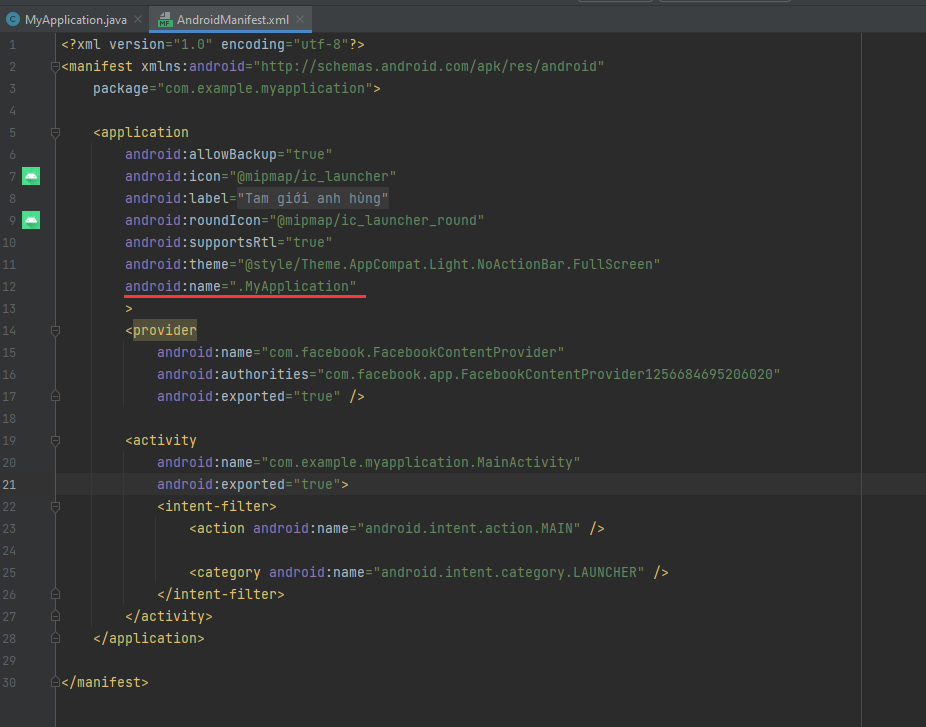Image resolution: width=926 pixels, height=727 pixels.
Task: Collapse the manifest tag fold on line 2
Action: pos(55,67)
